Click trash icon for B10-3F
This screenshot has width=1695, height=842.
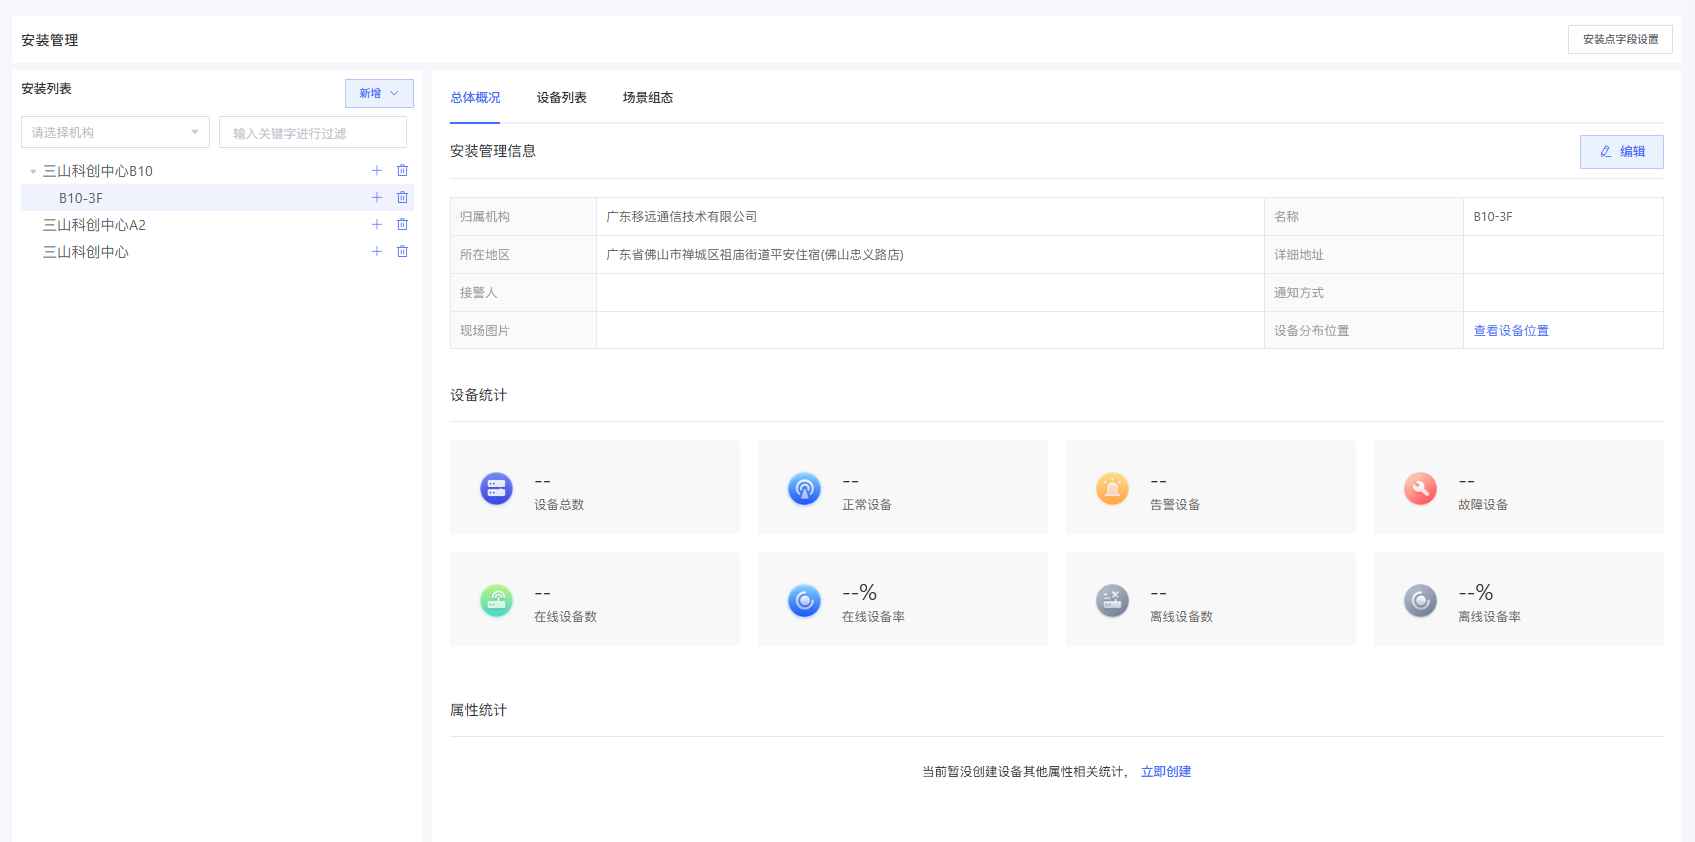402,198
